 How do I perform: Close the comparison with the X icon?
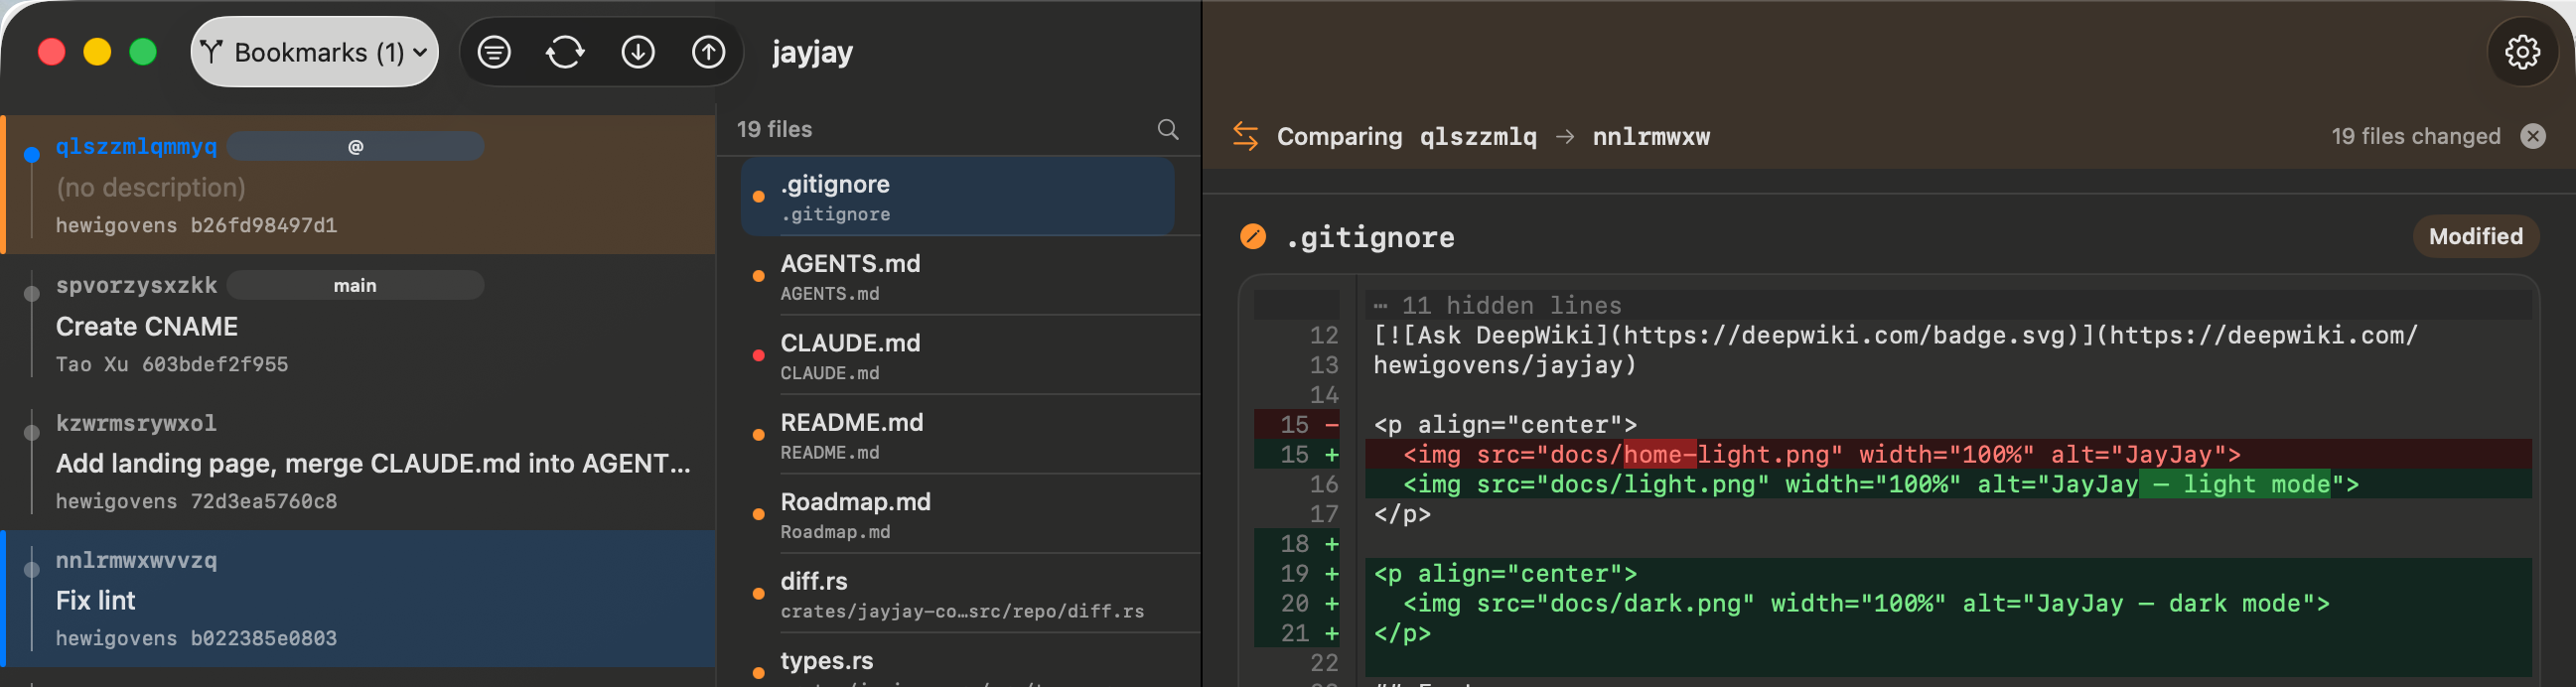(x=2532, y=136)
